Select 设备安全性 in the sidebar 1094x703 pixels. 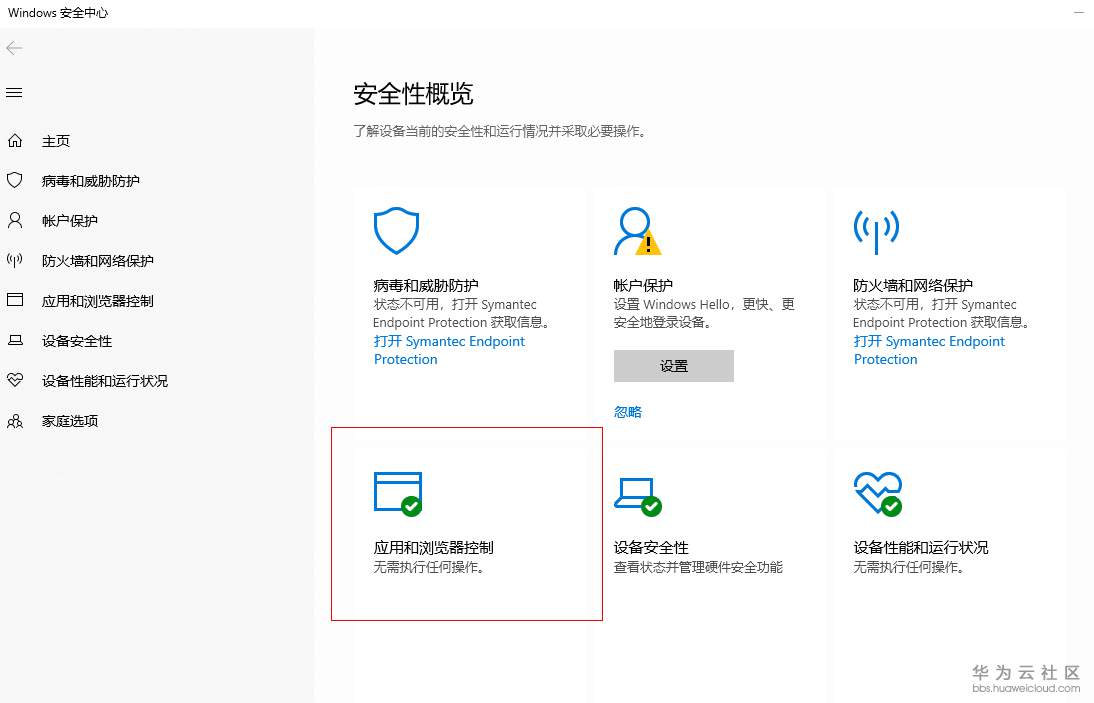pos(77,341)
